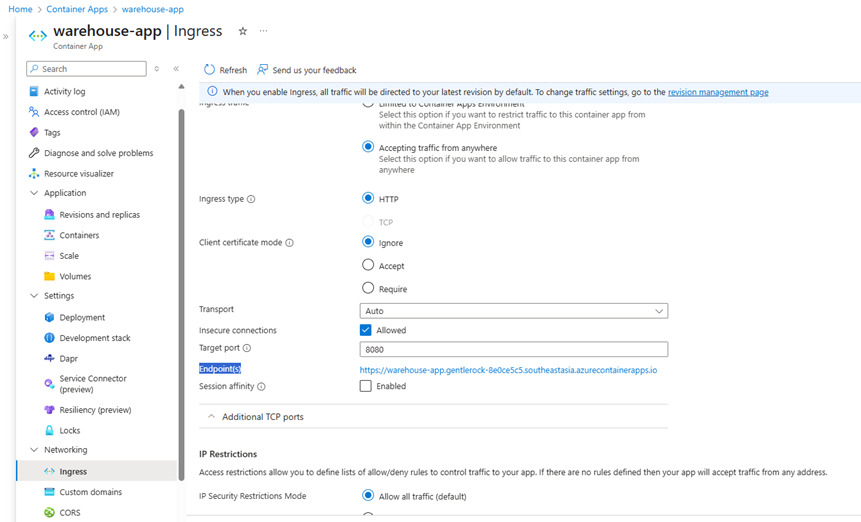Image resolution: width=861 pixels, height=522 pixels.
Task: Open Development stack menu item
Action: coord(95,338)
